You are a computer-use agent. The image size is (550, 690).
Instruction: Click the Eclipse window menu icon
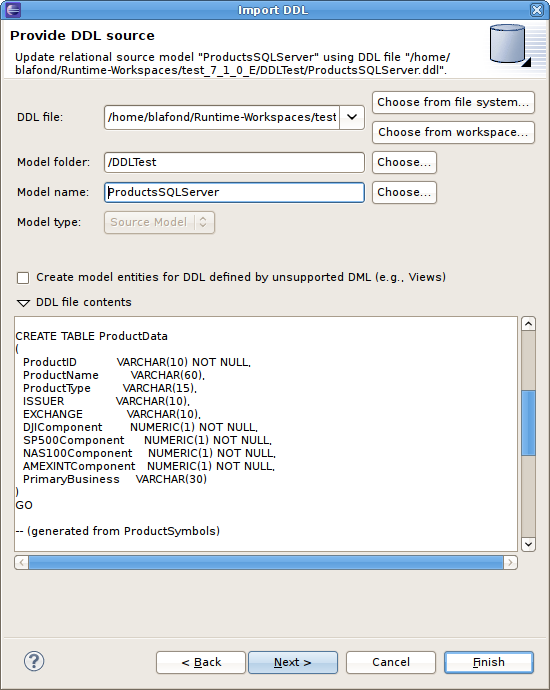13,9
